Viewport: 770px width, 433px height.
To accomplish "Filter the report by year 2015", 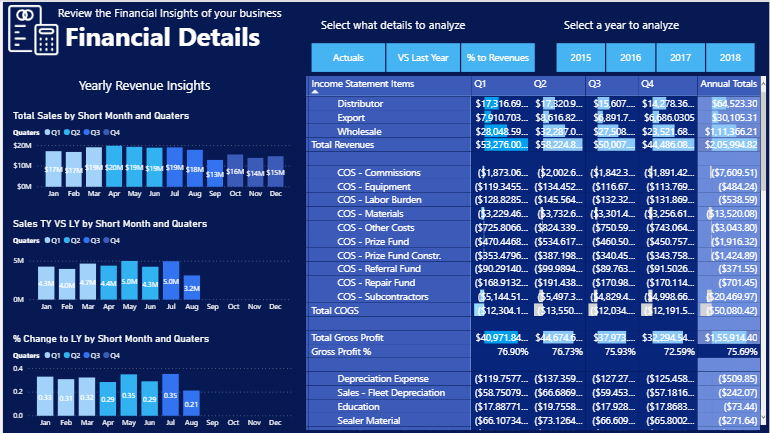I will [x=580, y=58].
